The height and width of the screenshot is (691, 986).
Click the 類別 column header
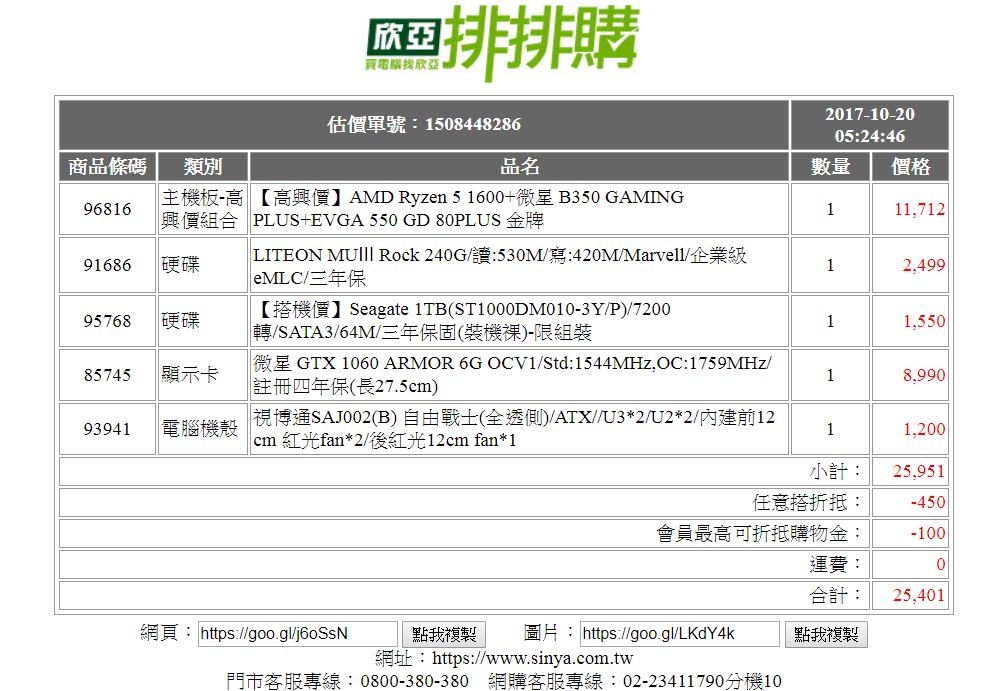point(202,167)
